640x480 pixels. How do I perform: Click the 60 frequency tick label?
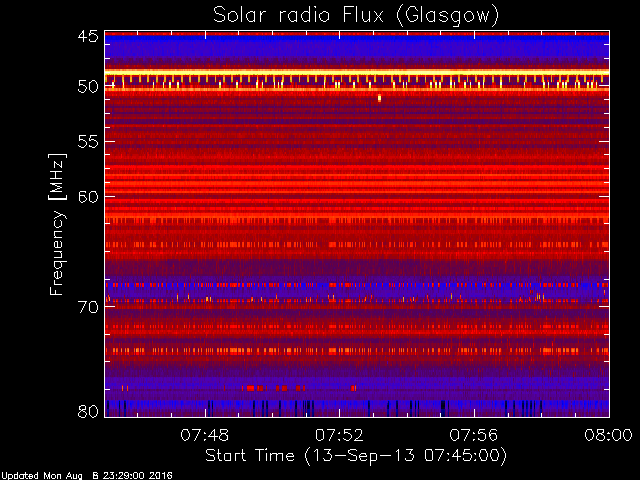click(x=88, y=197)
